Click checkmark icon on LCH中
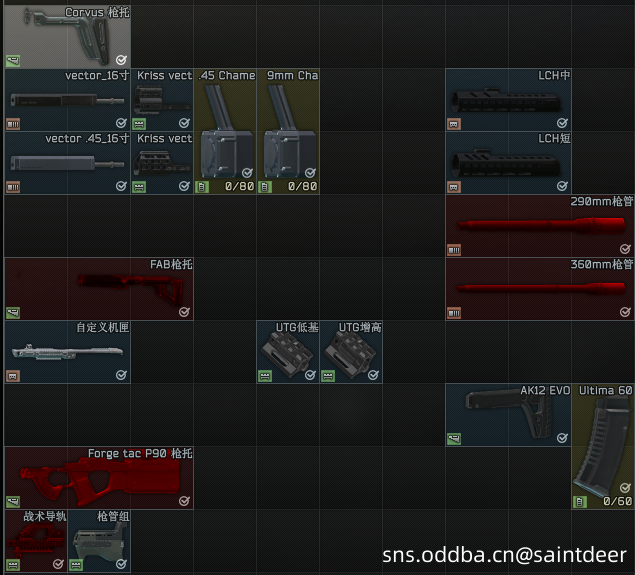Viewport: 635px width, 575px height. point(562,123)
